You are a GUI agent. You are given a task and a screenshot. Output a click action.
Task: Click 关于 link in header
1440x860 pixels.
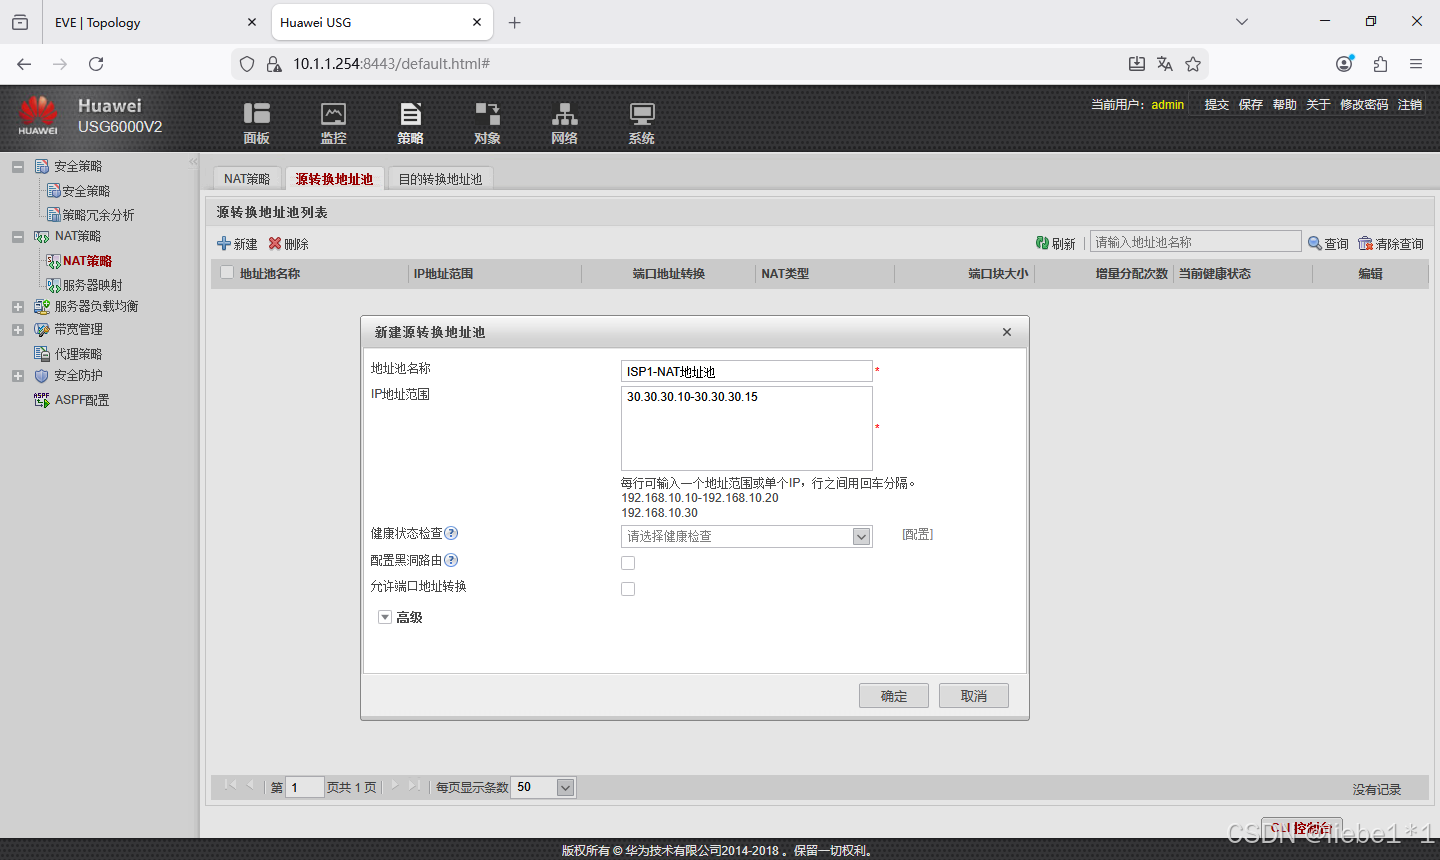1318,104
